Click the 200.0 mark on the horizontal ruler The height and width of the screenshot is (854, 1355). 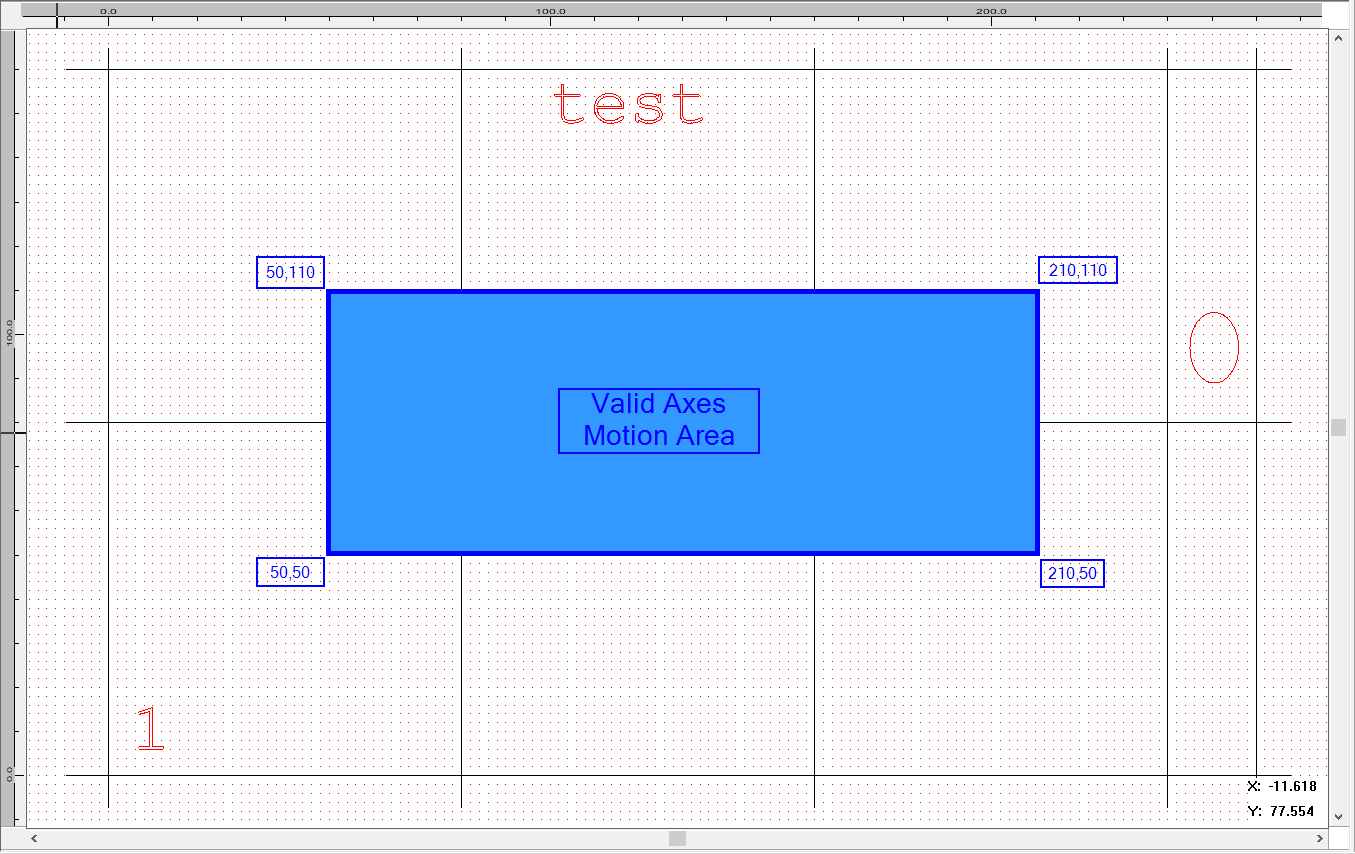pyautogui.click(x=991, y=11)
